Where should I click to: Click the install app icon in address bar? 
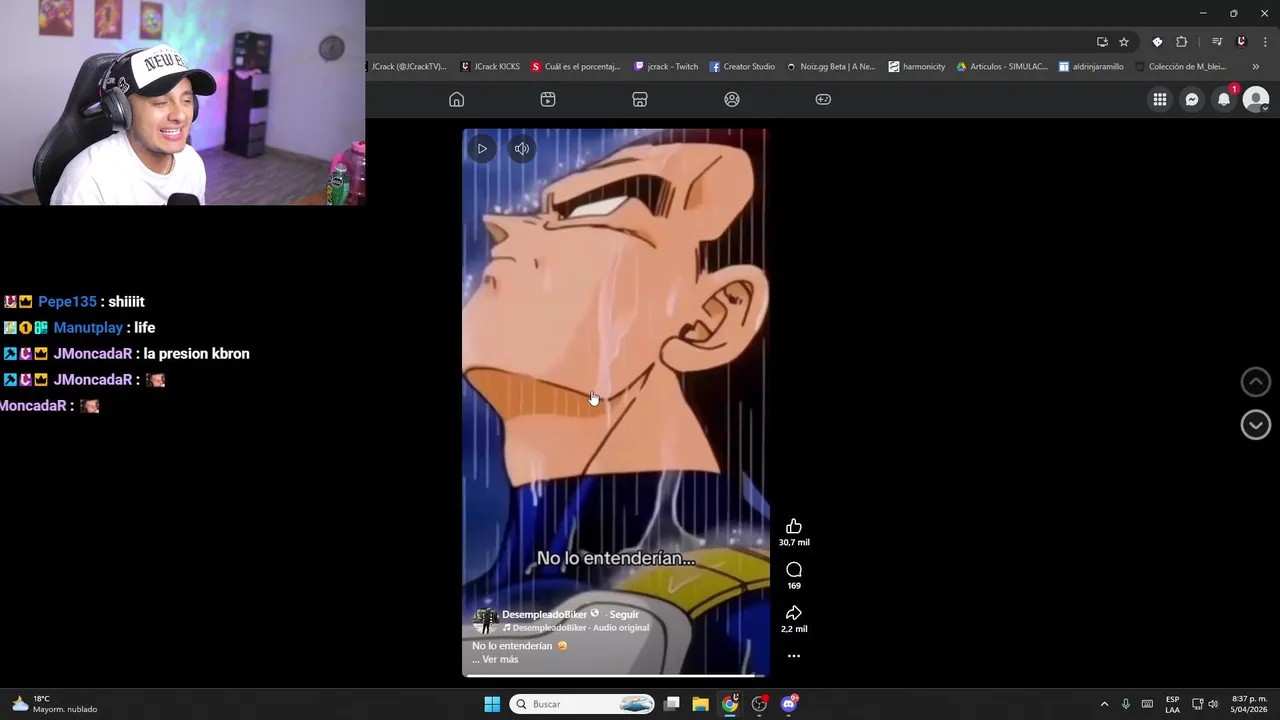1102,42
